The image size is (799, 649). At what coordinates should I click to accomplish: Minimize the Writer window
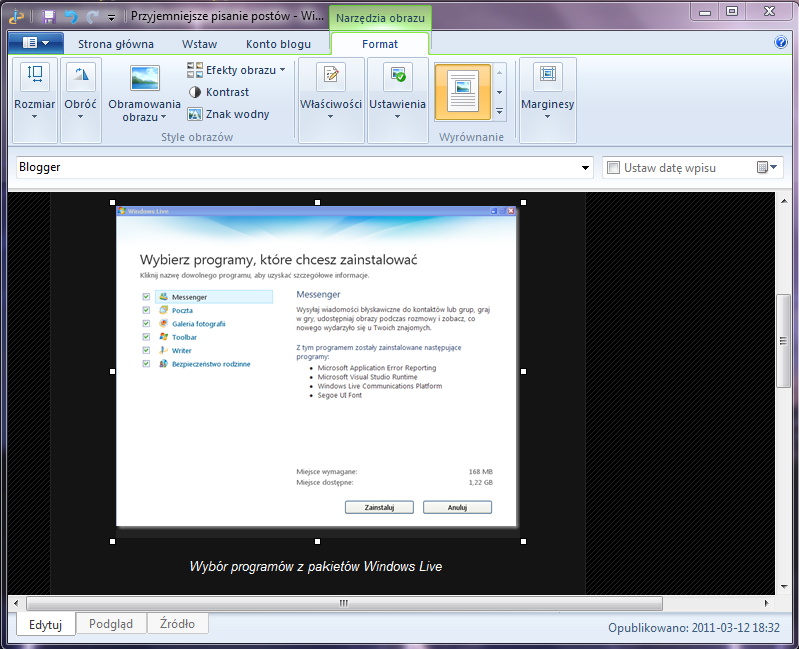(x=705, y=12)
